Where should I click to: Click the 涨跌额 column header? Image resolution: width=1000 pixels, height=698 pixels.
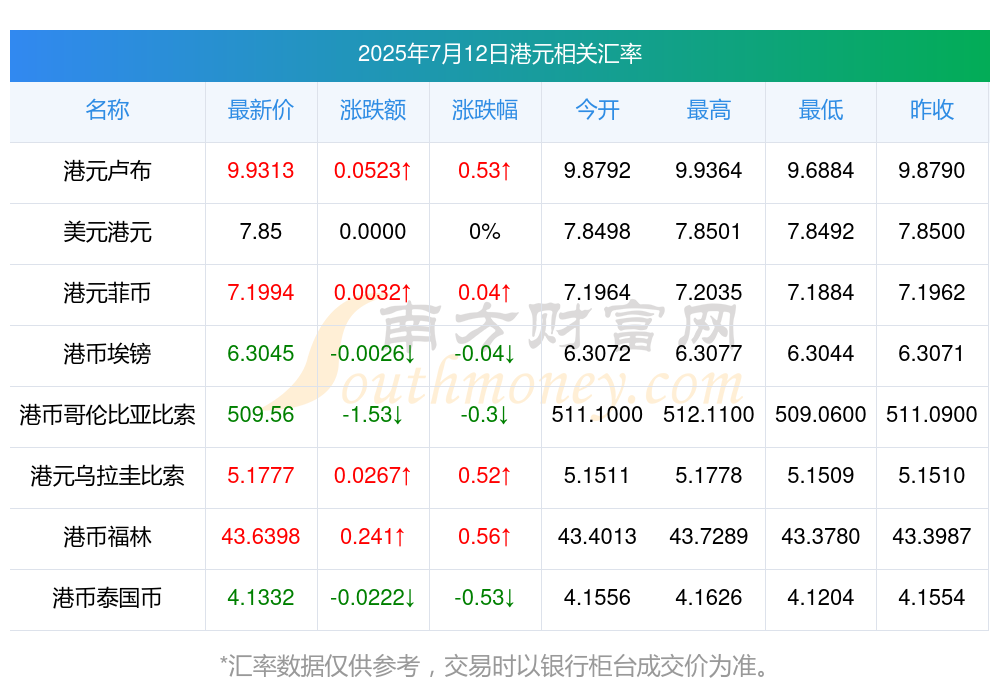(372, 110)
